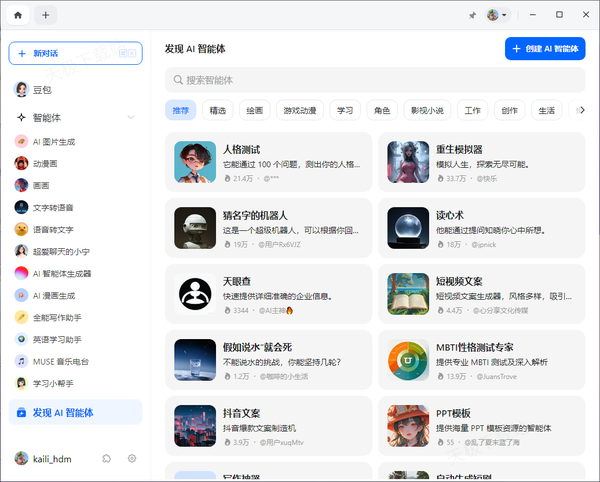Viewport: 600px width, 482px height.
Task: Open account avatar dropdown in title bar
Action: tap(497, 15)
